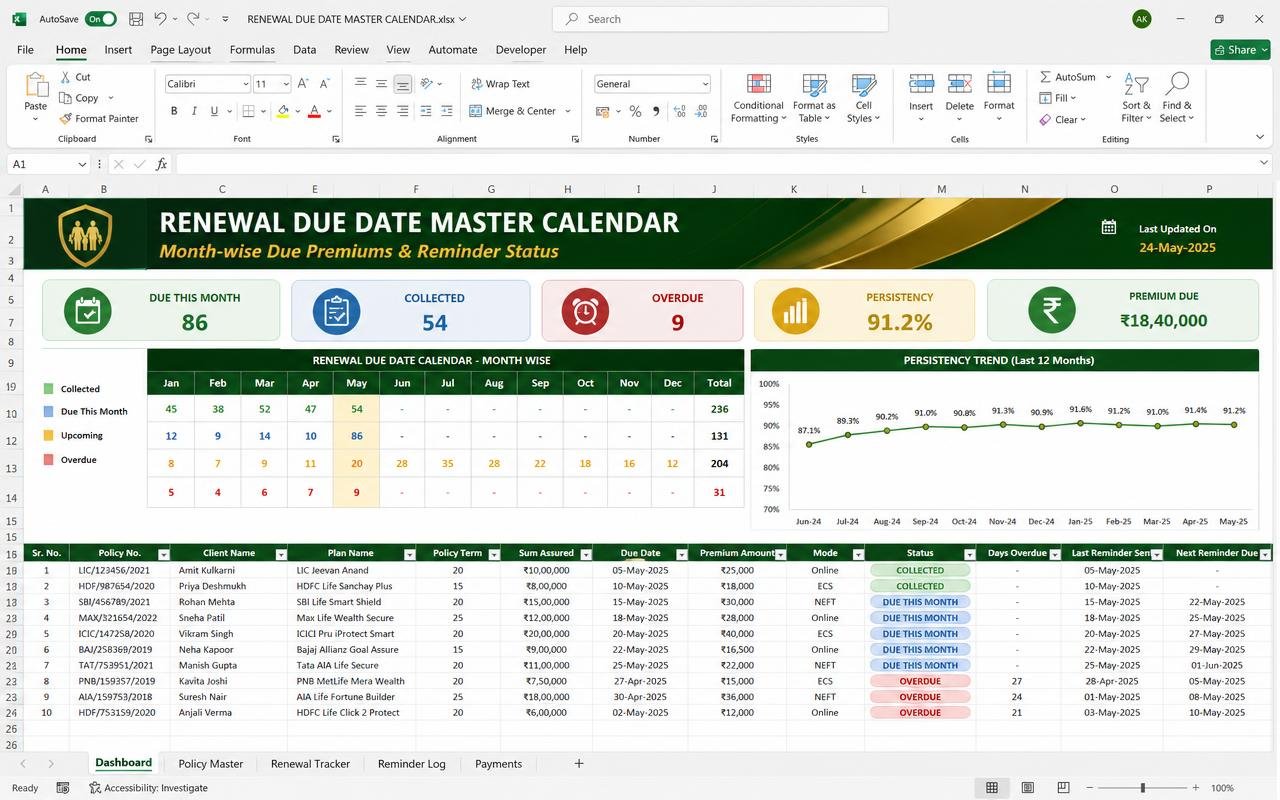Toggle AutoSave switch
This screenshot has width=1280, height=800.
(x=100, y=19)
